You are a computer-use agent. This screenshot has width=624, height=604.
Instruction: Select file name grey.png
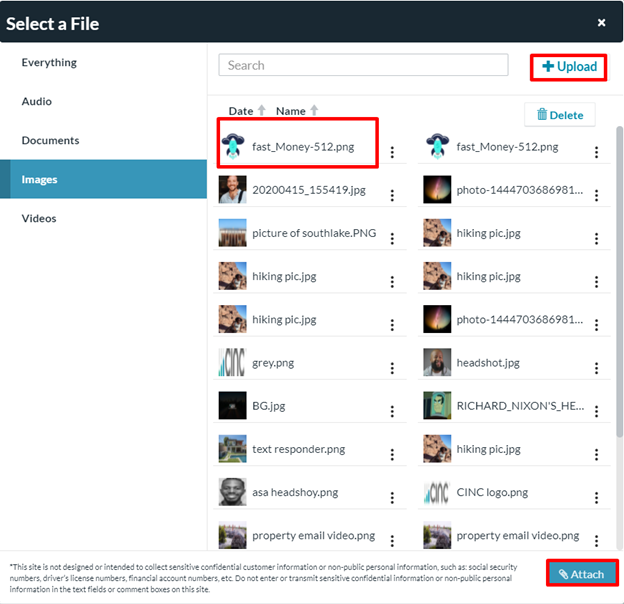273,363
